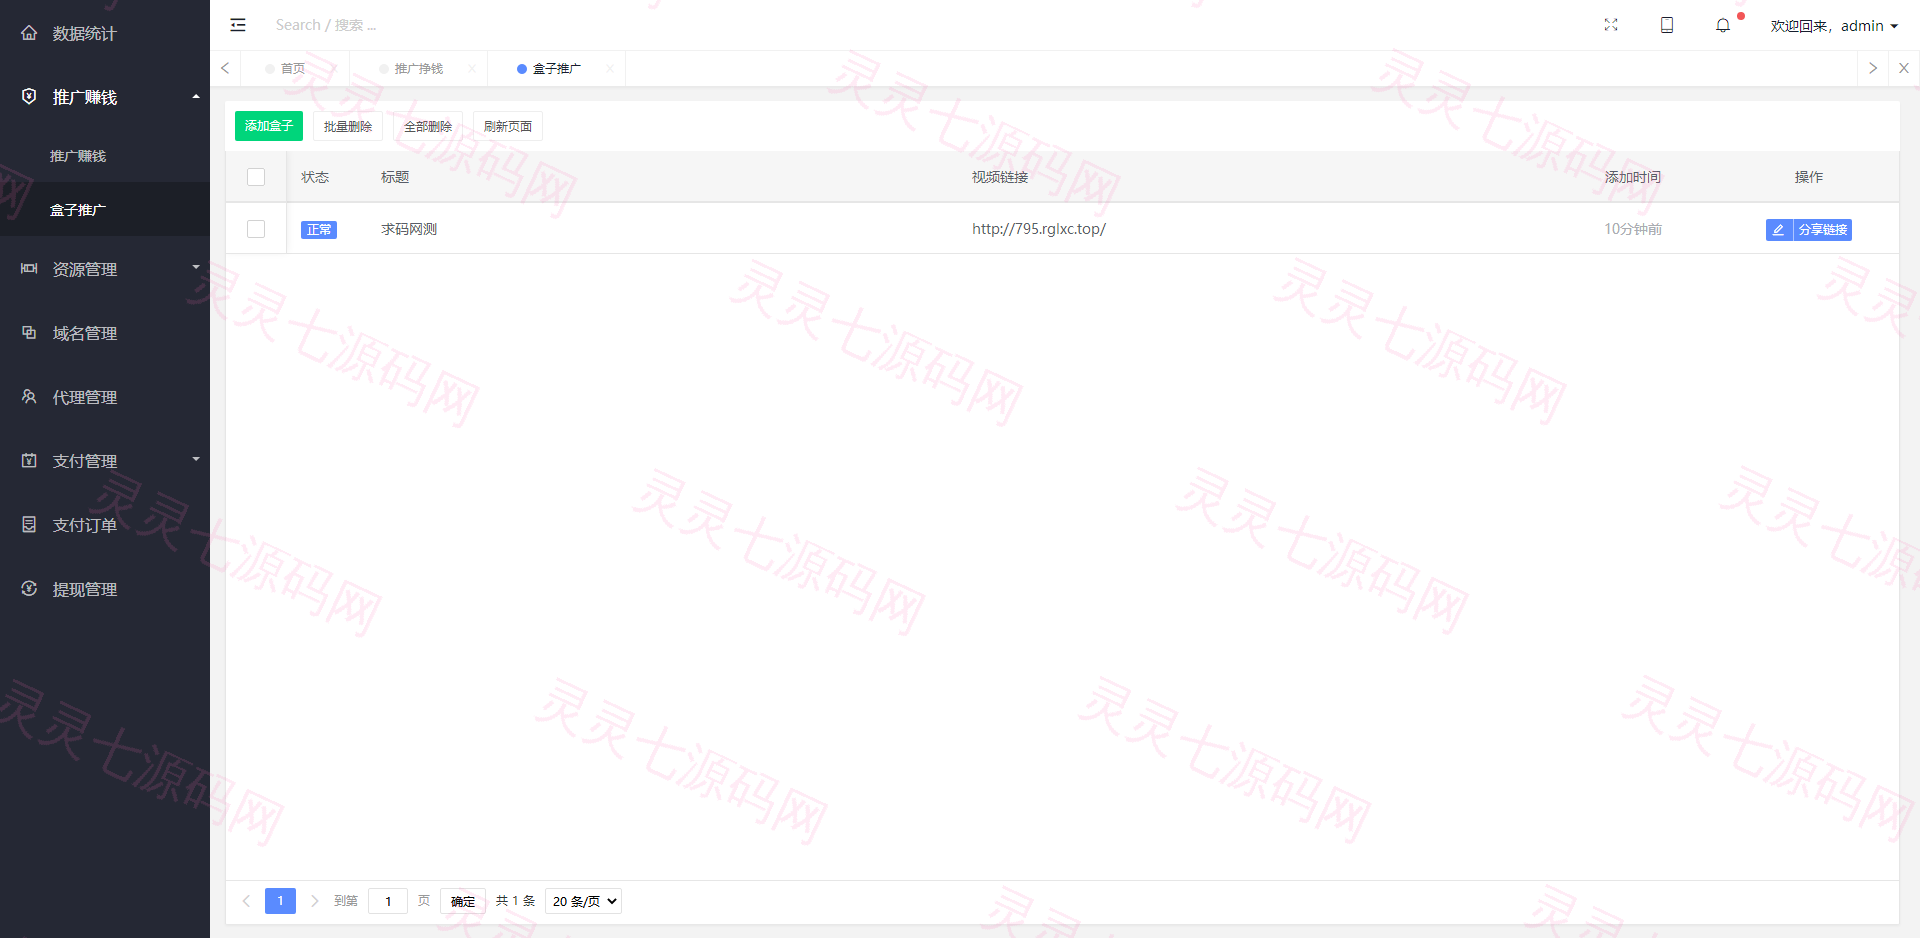1920x938 pixels.
Task: Collapse the 推广赚钱 menu arrow
Action: point(196,97)
